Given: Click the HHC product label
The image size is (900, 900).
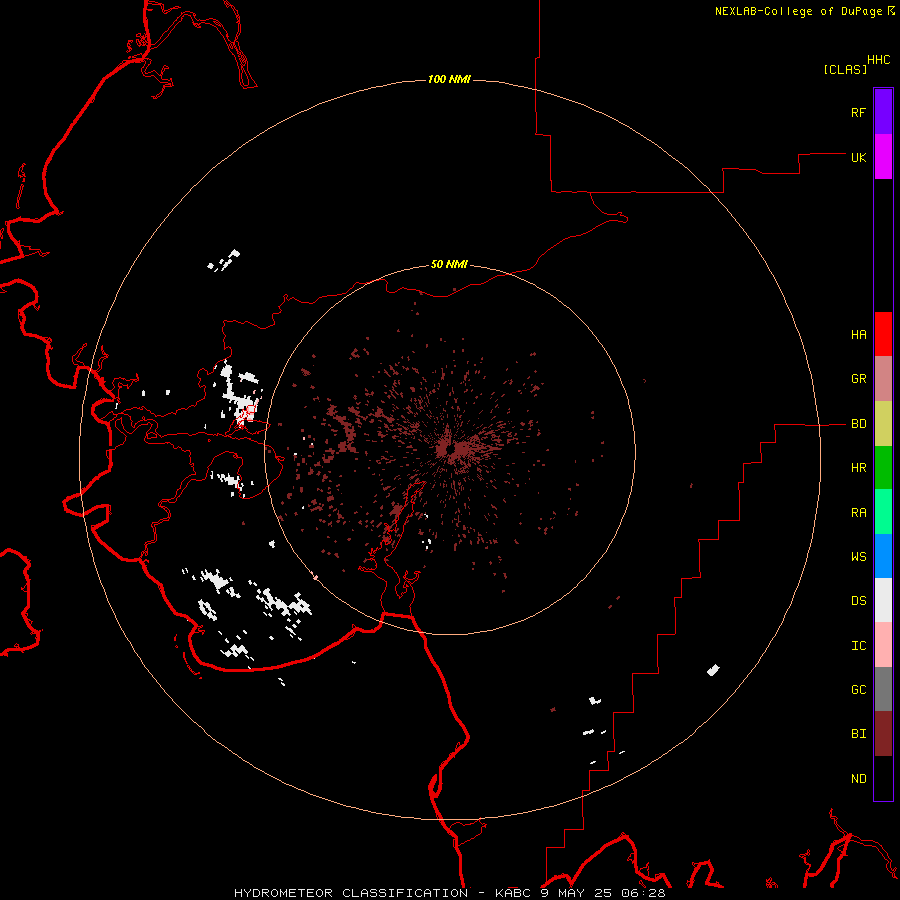Looking at the screenshot, I should (878, 60).
